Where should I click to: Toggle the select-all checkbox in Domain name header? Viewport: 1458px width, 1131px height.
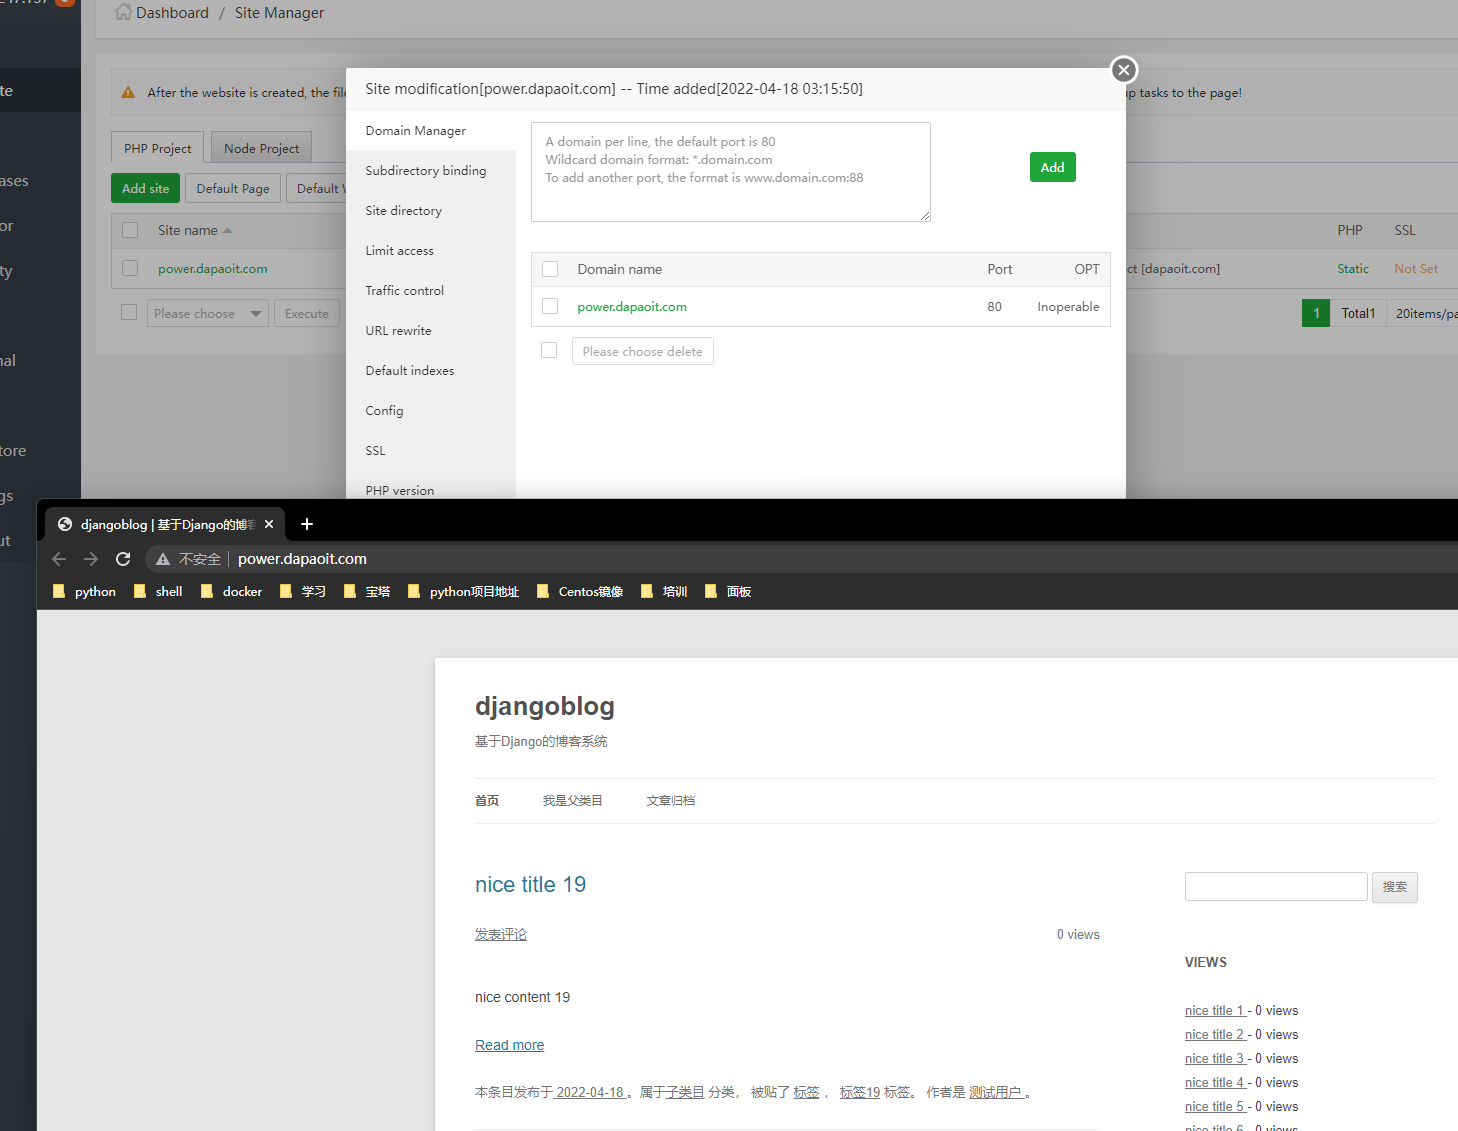click(x=550, y=269)
